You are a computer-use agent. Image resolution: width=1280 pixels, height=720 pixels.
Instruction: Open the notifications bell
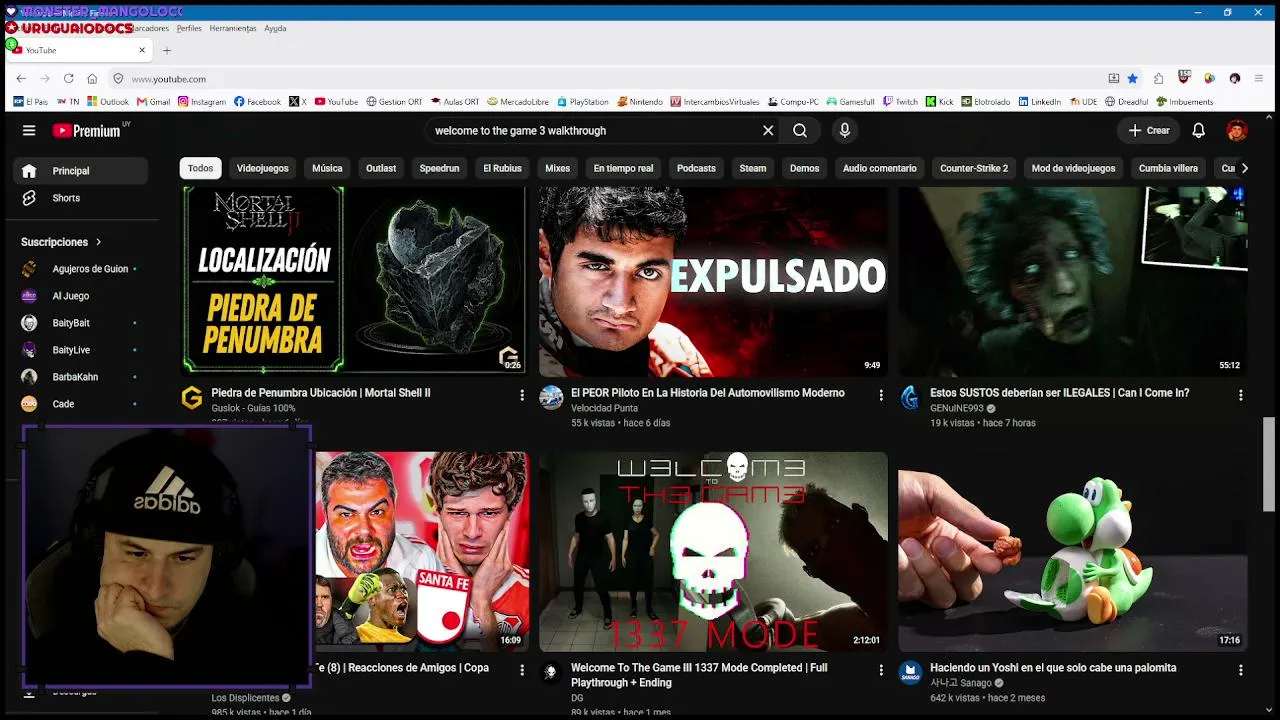click(1198, 130)
